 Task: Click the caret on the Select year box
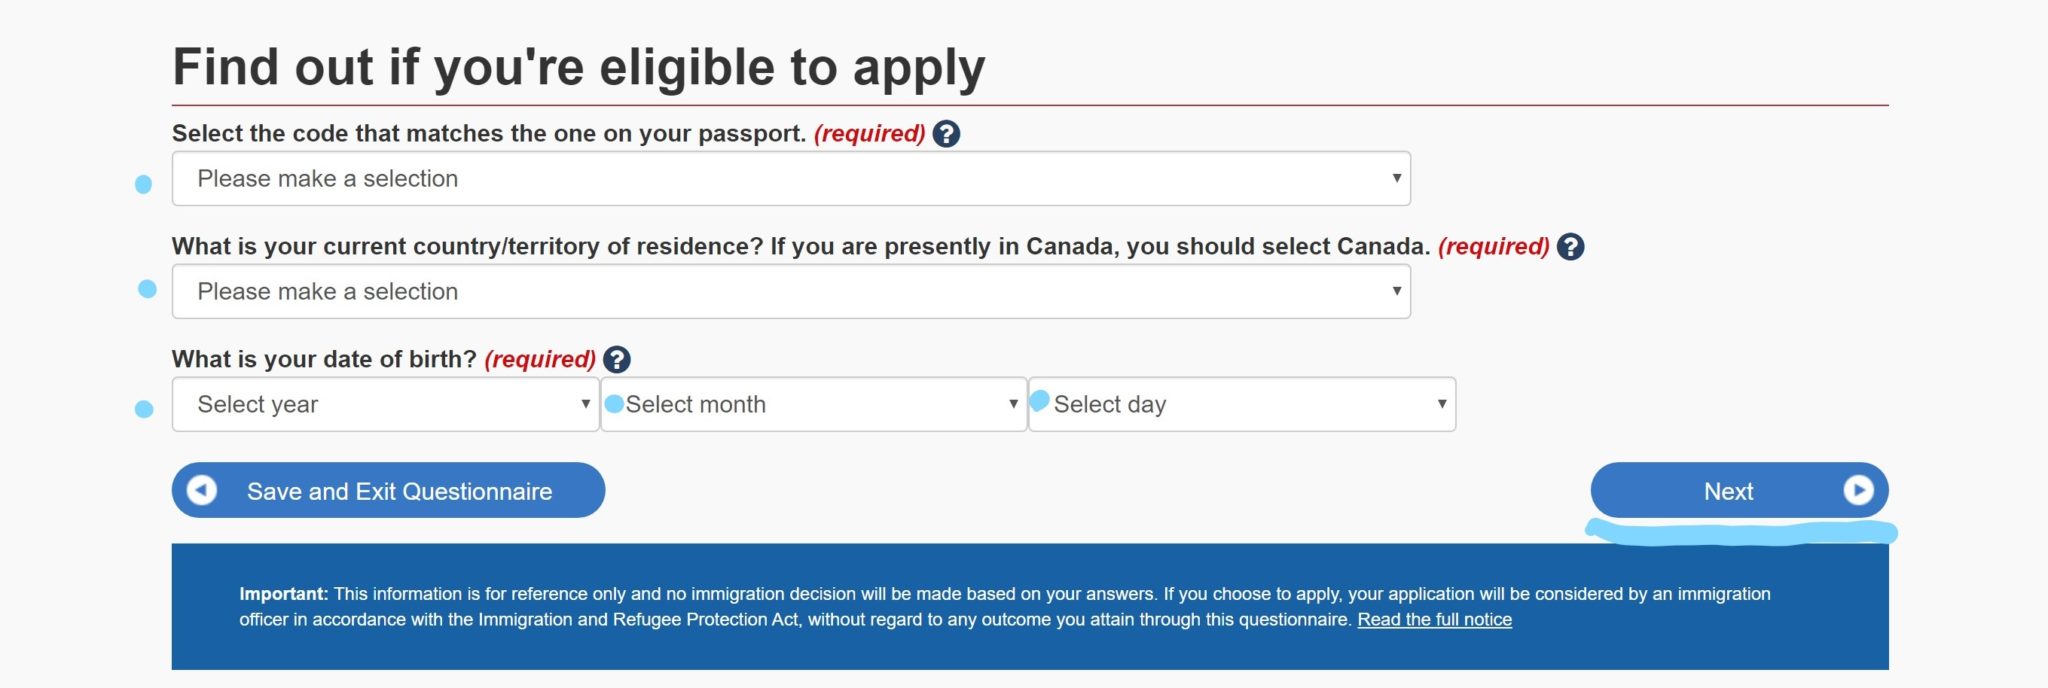pyautogui.click(x=585, y=405)
